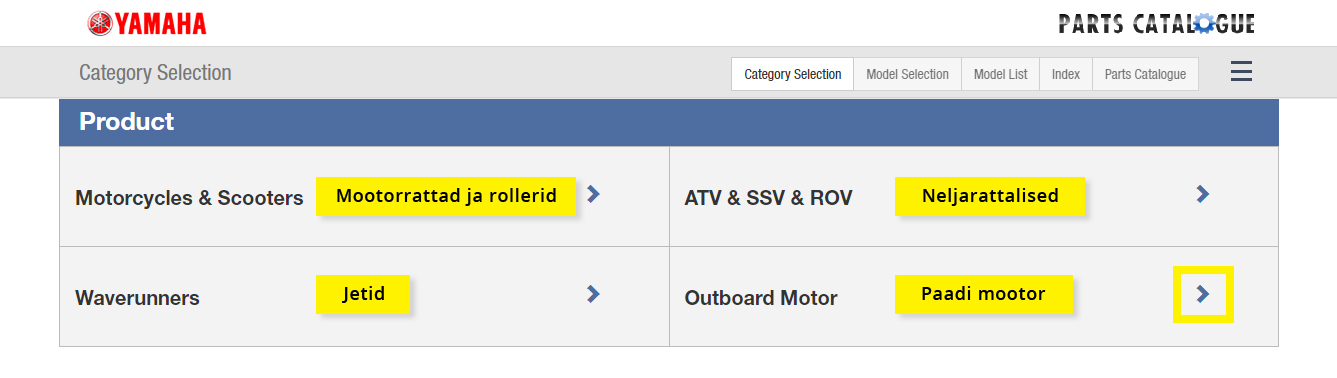This screenshot has height=378, width=1337.
Task: Open the hamburger menu icon
Action: 1241,72
